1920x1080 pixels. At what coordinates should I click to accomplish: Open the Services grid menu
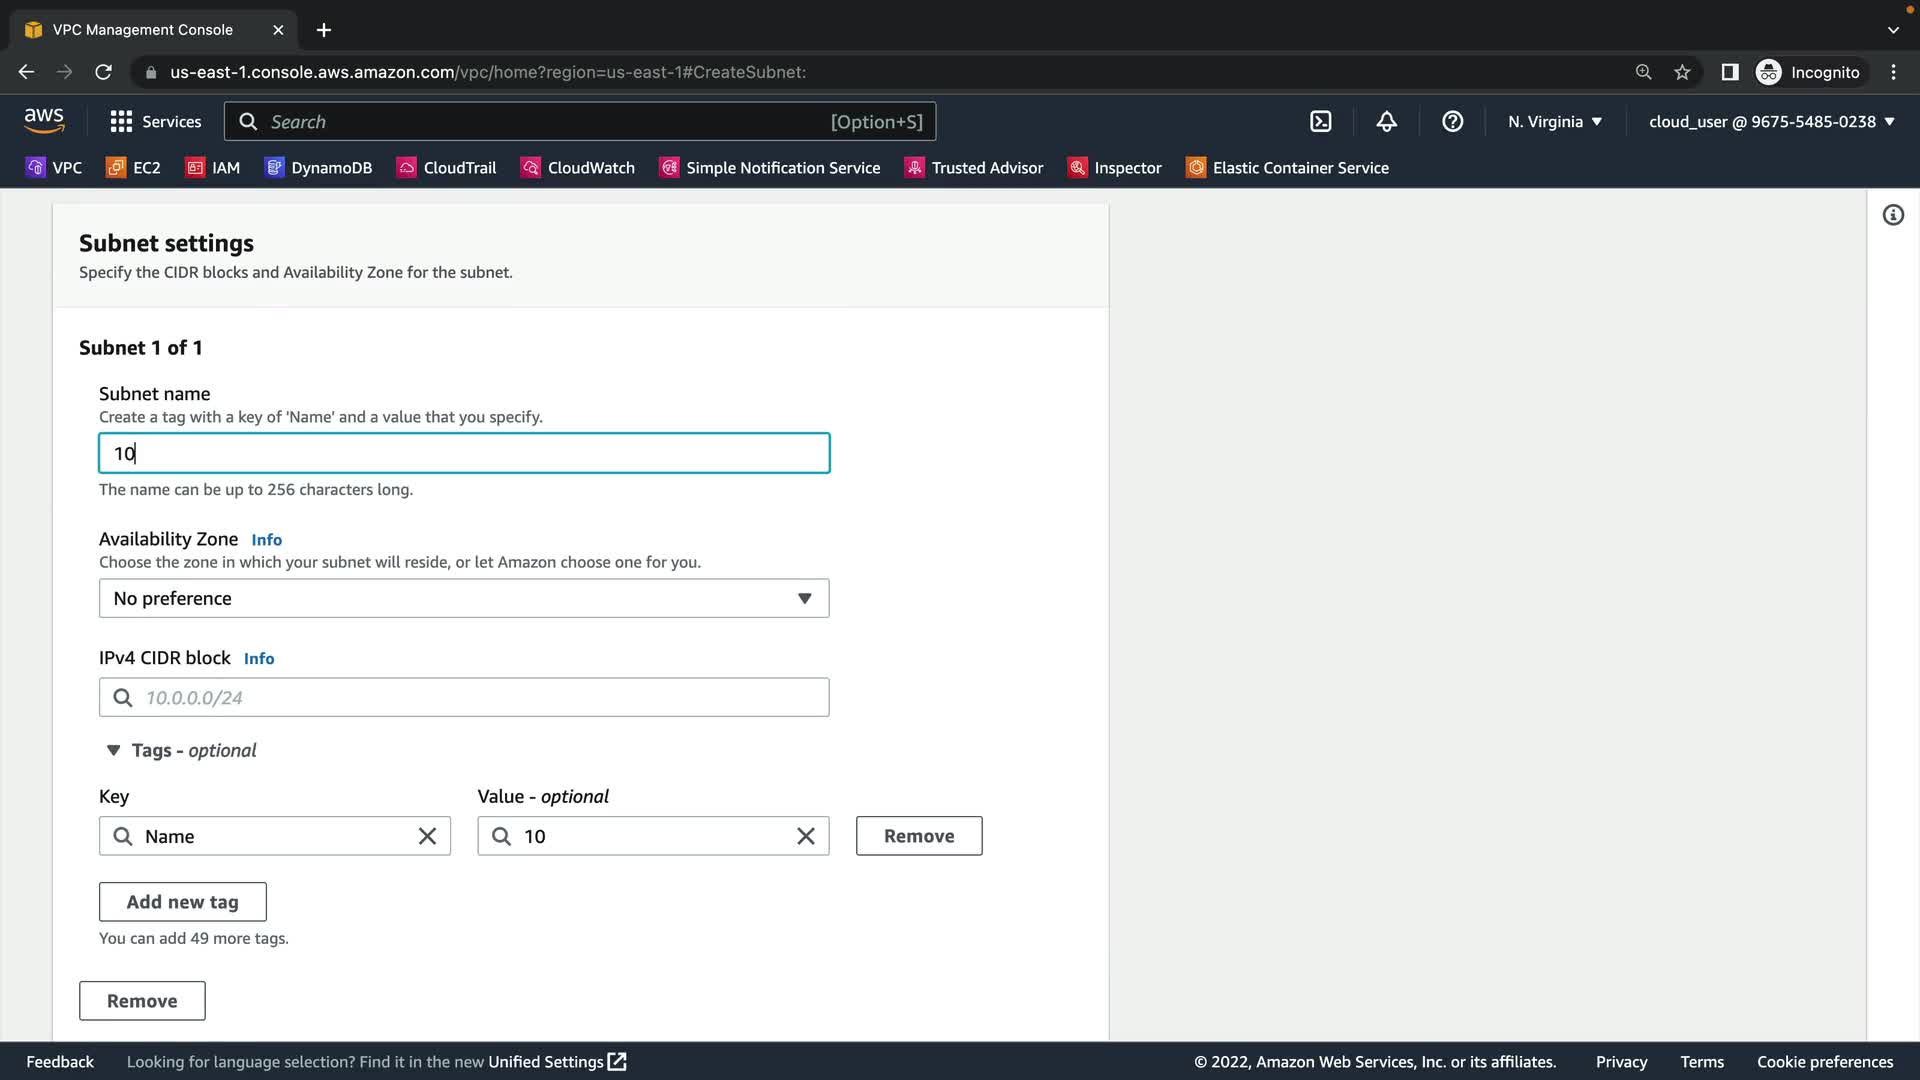(155, 122)
